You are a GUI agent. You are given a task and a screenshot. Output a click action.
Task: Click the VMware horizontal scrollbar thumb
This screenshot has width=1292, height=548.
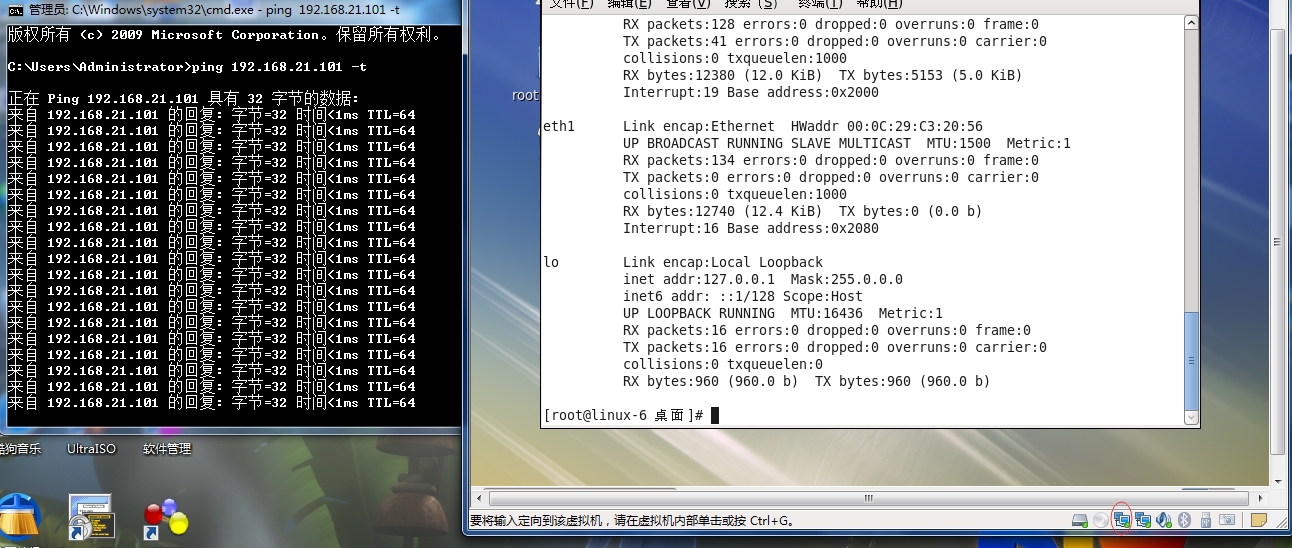click(868, 498)
